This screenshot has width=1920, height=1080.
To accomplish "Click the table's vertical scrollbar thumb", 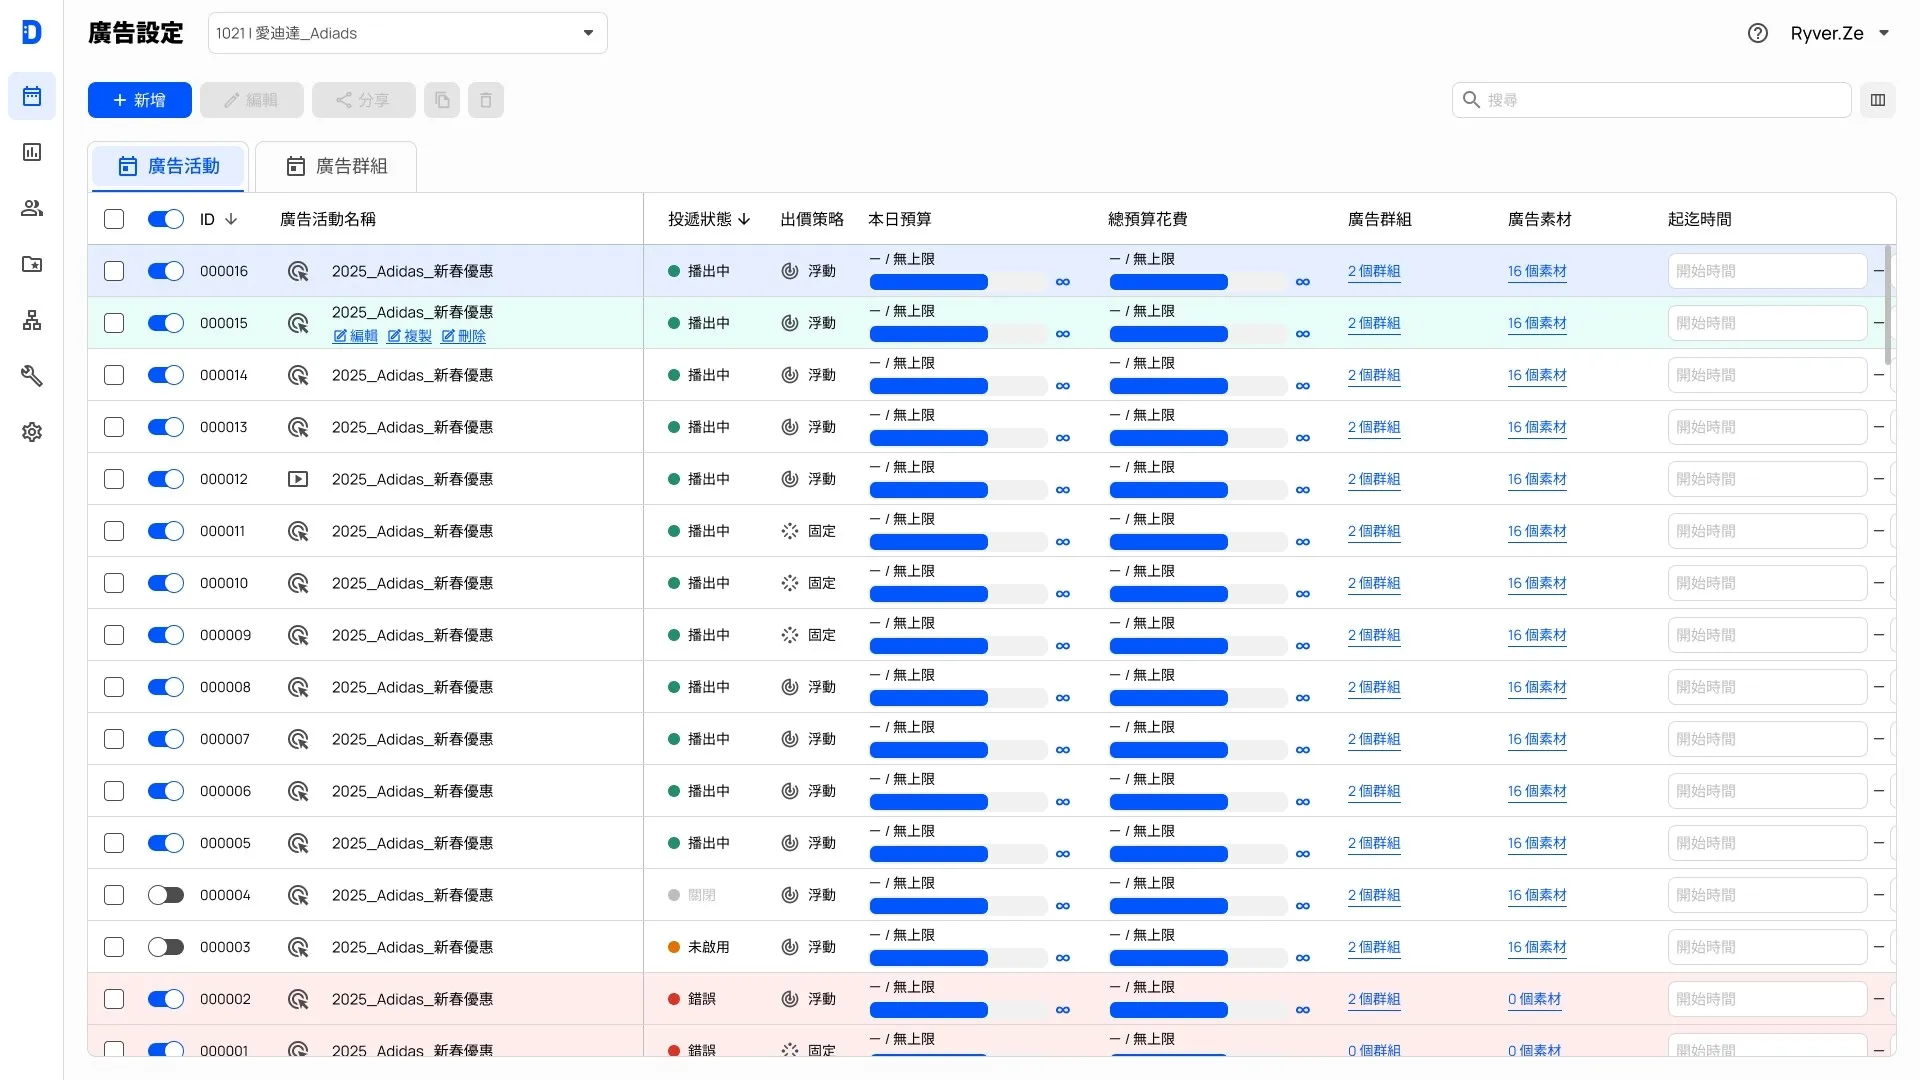I will [1888, 305].
